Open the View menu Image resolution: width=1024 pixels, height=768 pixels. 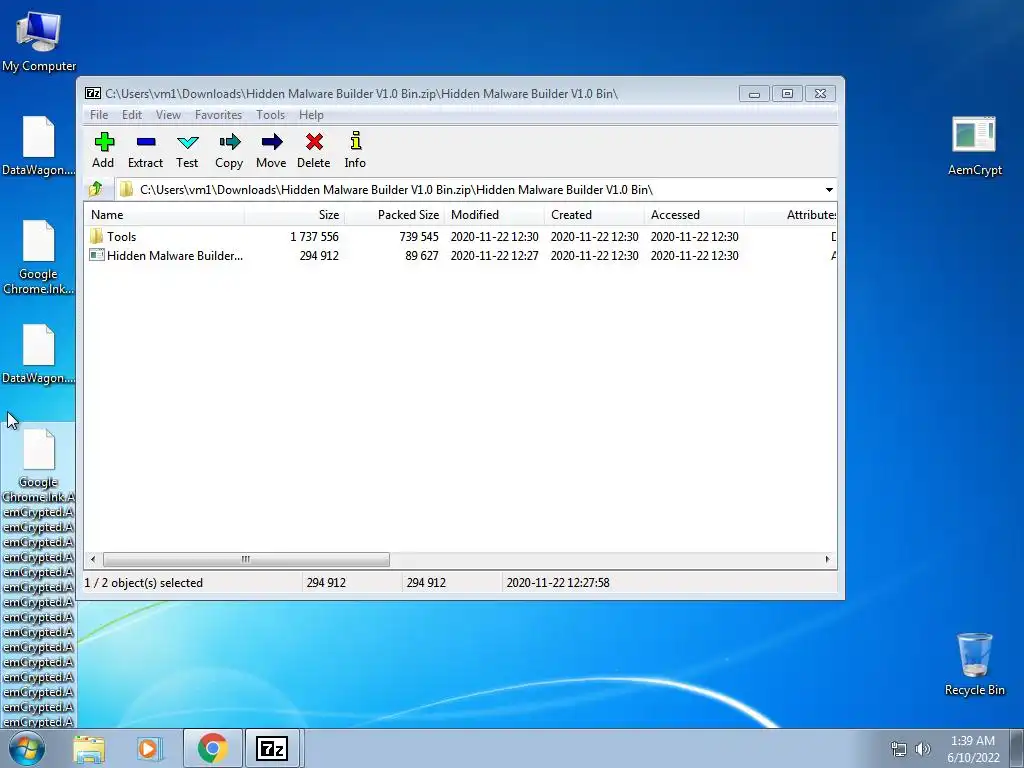coord(168,115)
